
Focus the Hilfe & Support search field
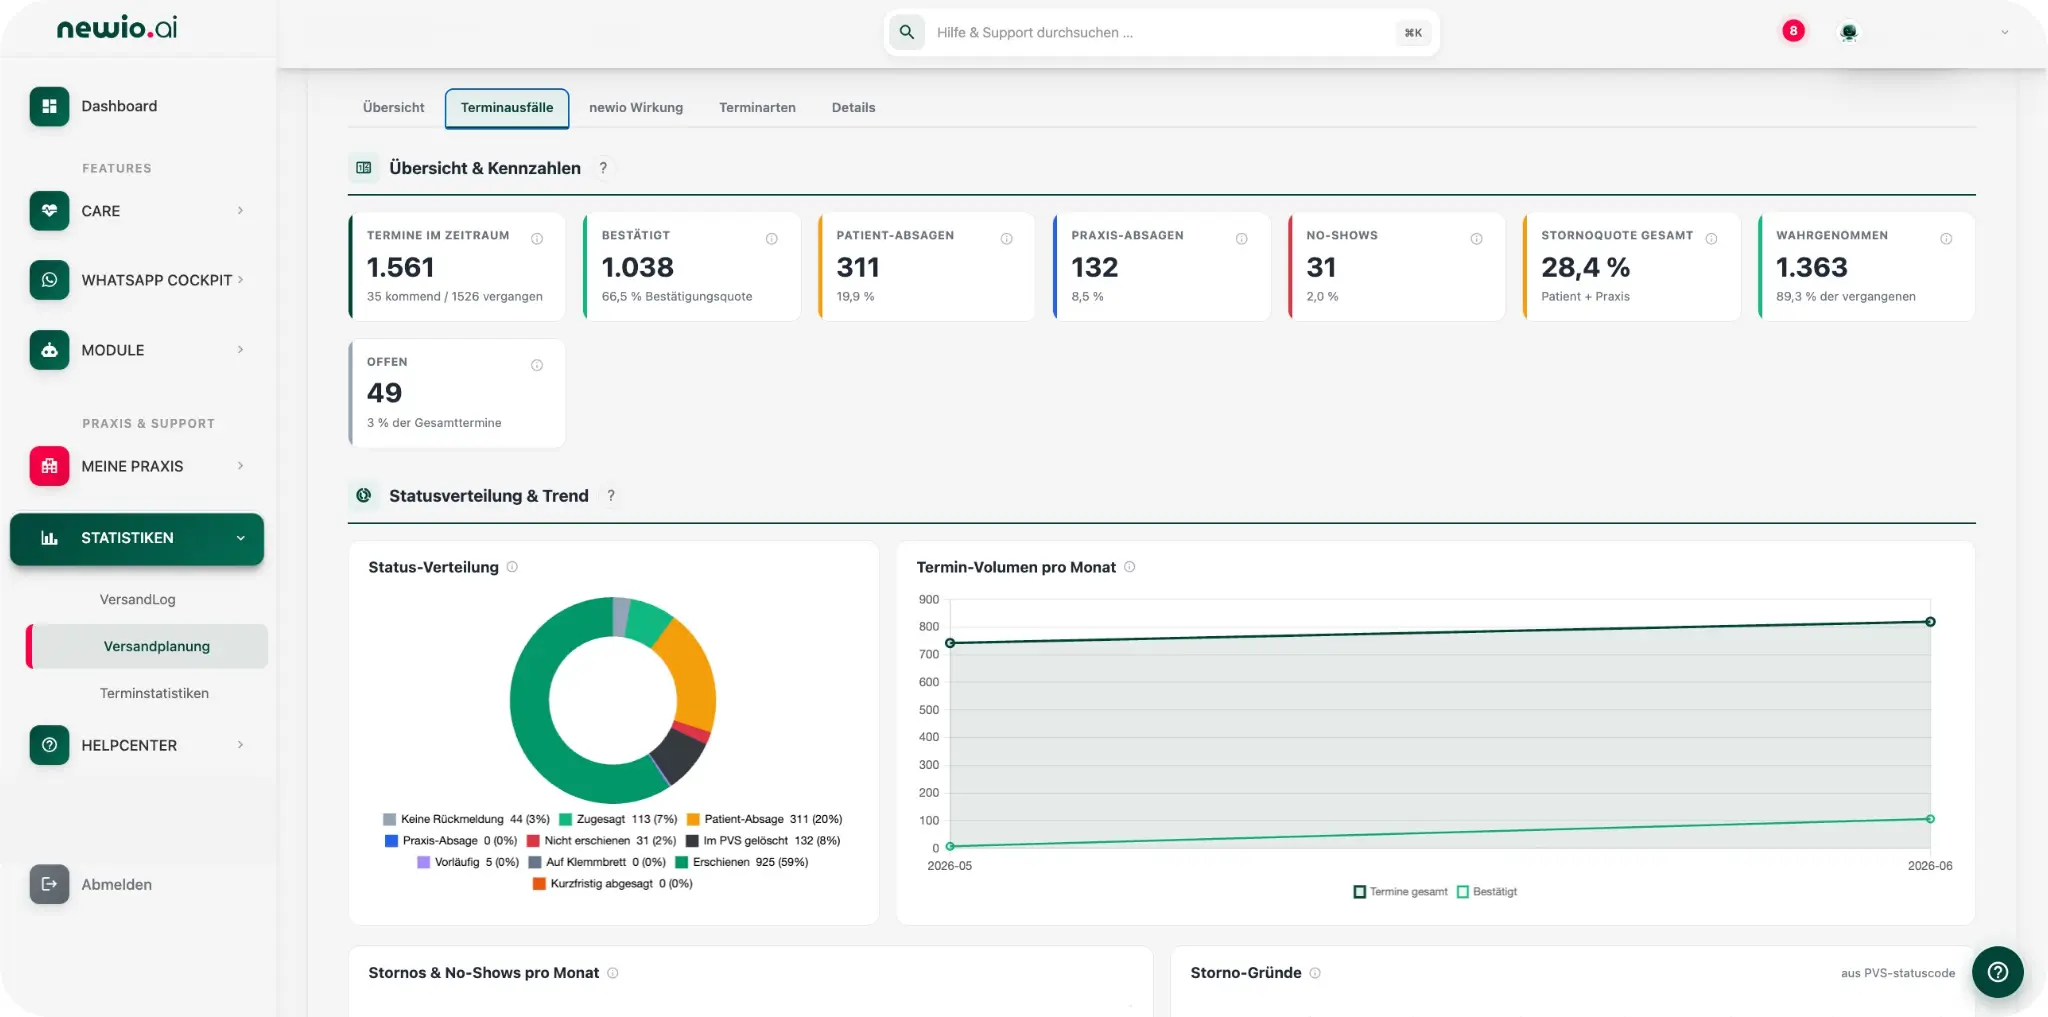1160,33
